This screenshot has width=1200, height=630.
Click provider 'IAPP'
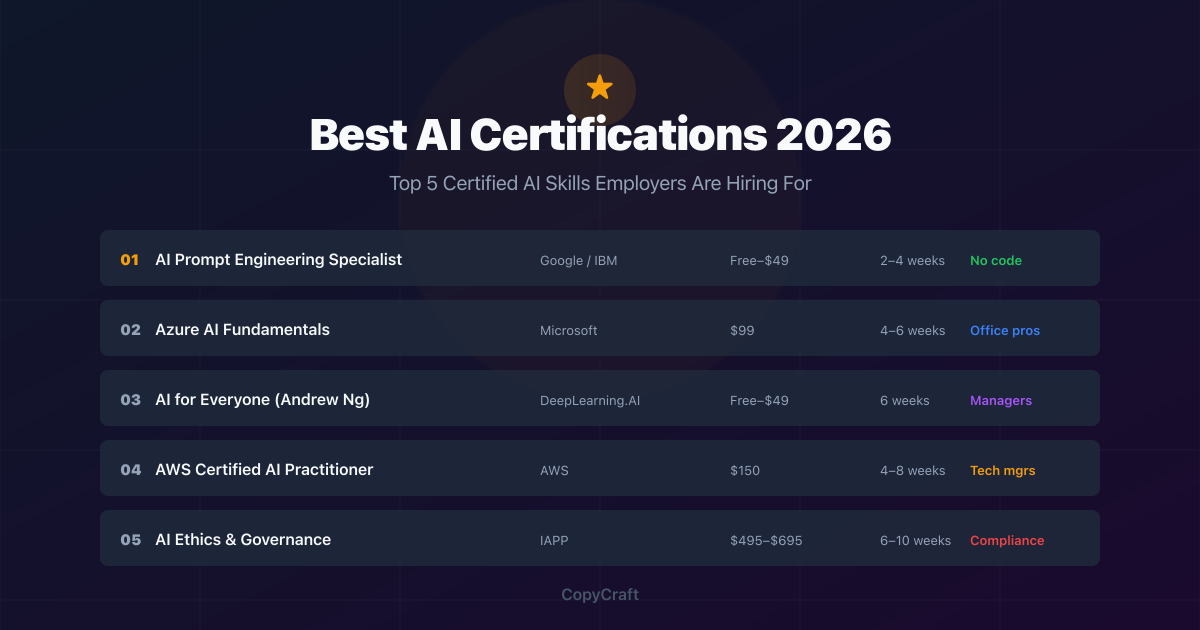pos(554,541)
